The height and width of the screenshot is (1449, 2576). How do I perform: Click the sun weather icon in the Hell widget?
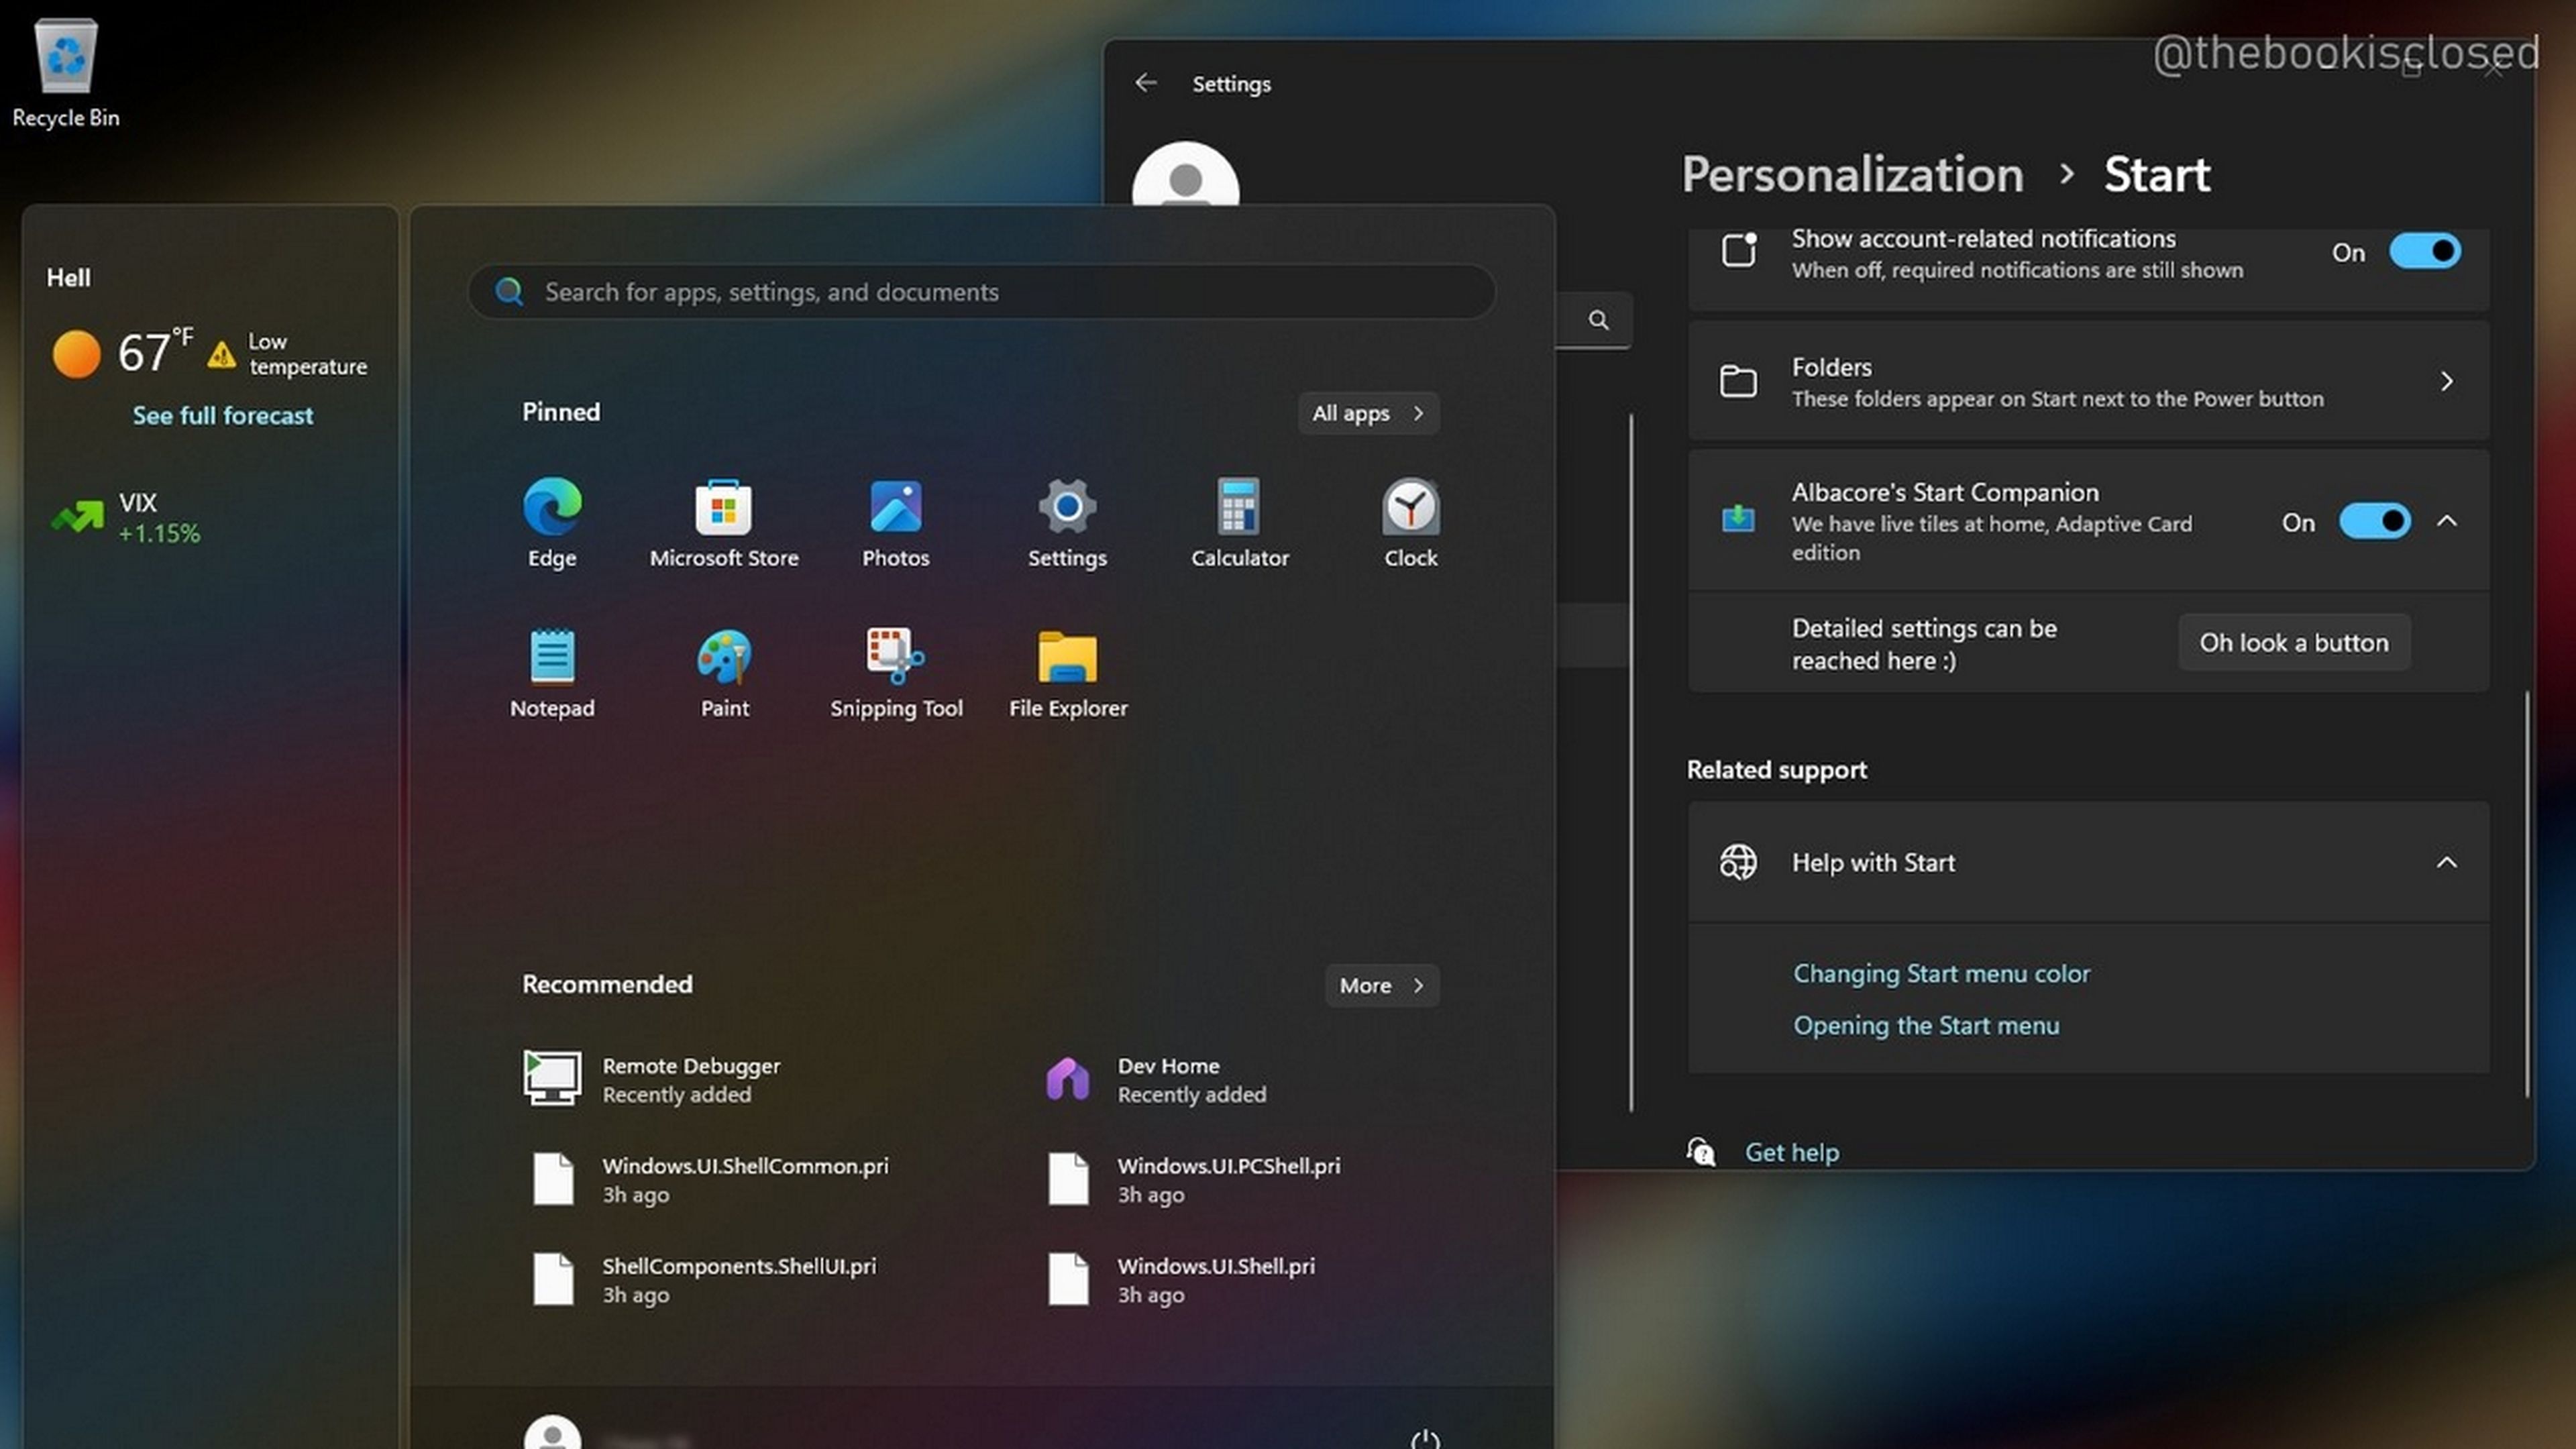click(x=76, y=354)
